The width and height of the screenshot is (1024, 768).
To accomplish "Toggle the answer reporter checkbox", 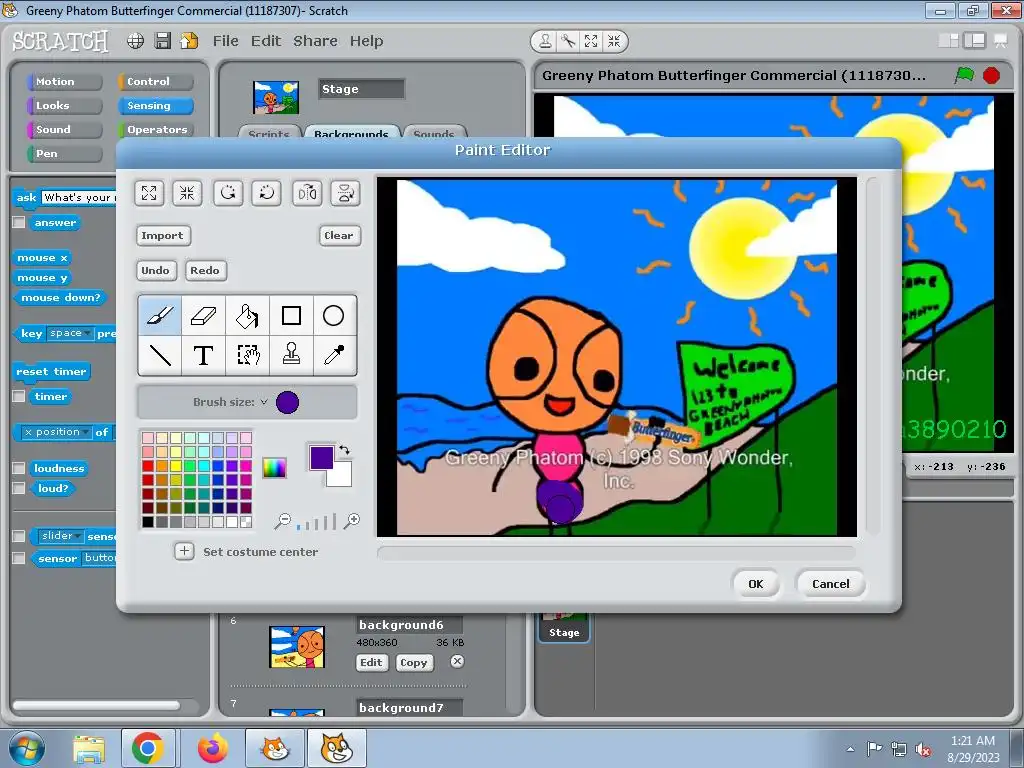I will click(19, 223).
